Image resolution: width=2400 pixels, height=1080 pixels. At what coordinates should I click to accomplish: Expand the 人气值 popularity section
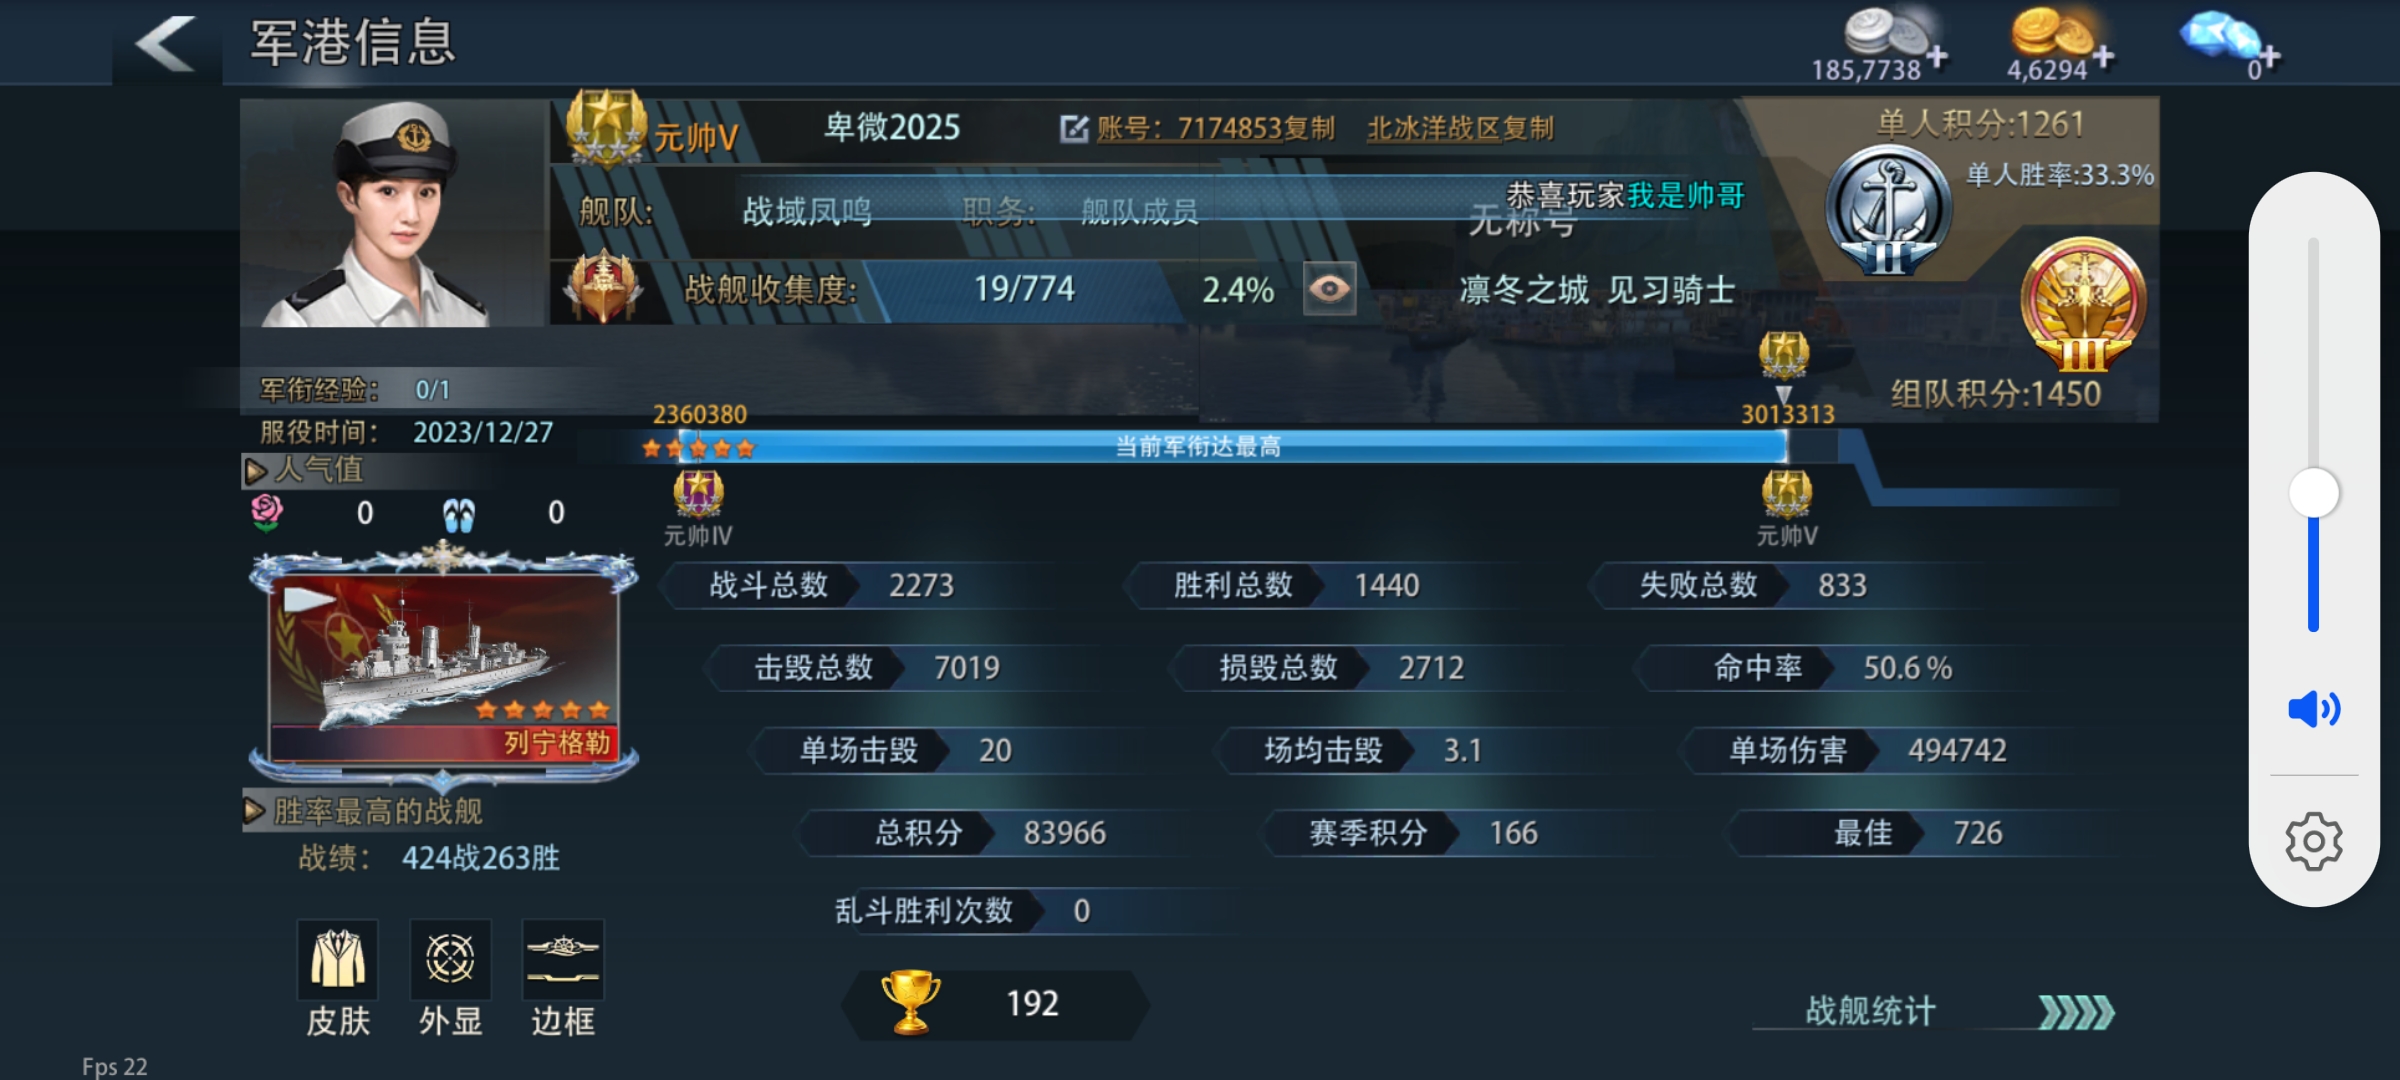255,470
